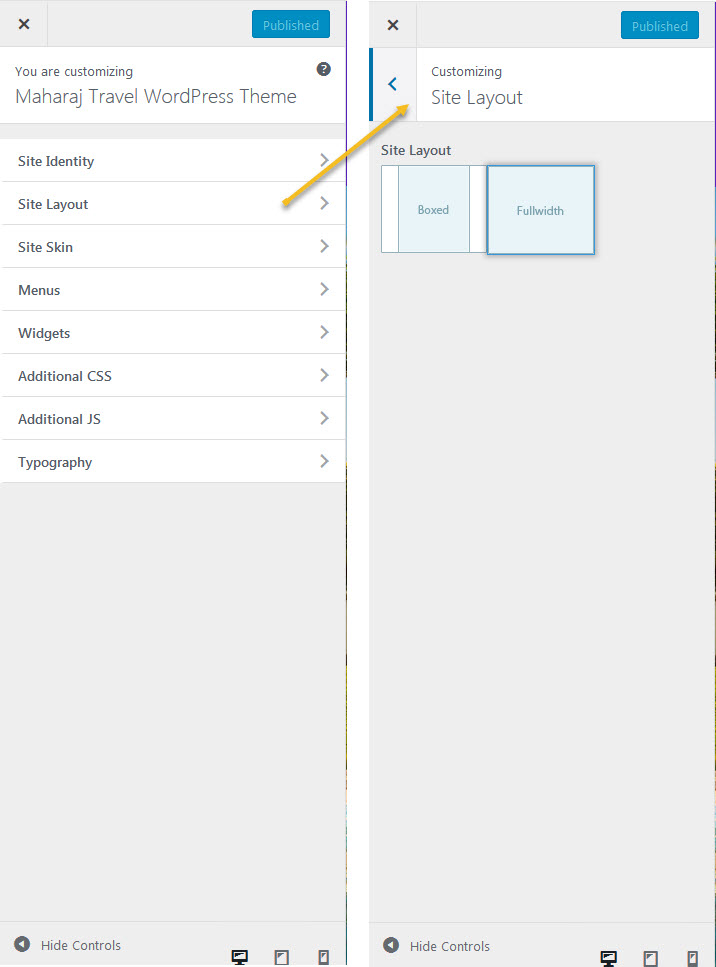Switch to desktop preview in left panel
Image resolution: width=716 pixels, height=967 pixels.
[x=240, y=957]
